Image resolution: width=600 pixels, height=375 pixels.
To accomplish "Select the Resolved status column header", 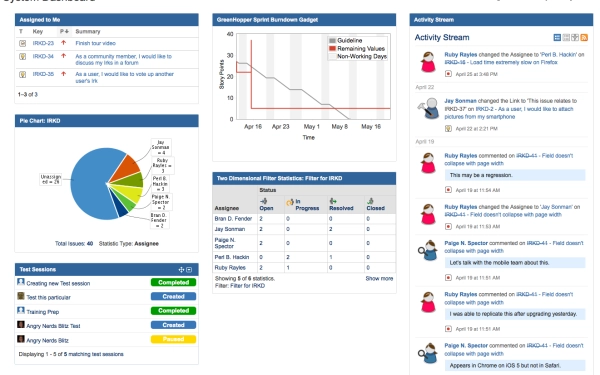I will pyautogui.click(x=341, y=204).
